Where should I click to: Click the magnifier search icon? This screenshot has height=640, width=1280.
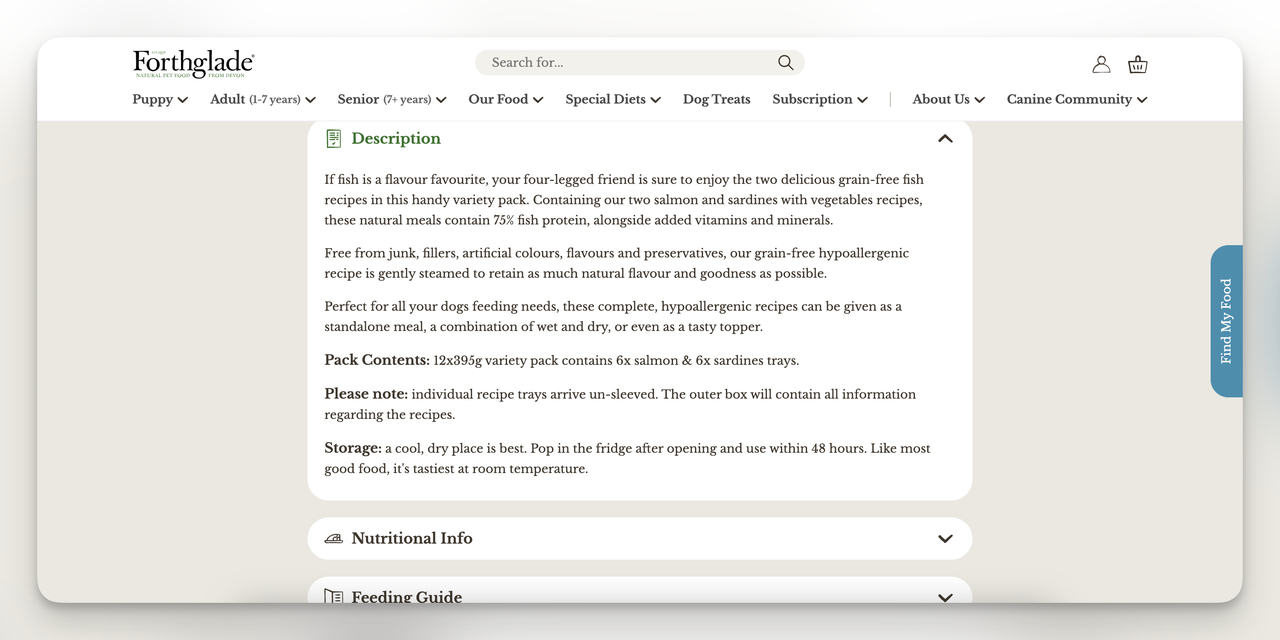point(786,62)
